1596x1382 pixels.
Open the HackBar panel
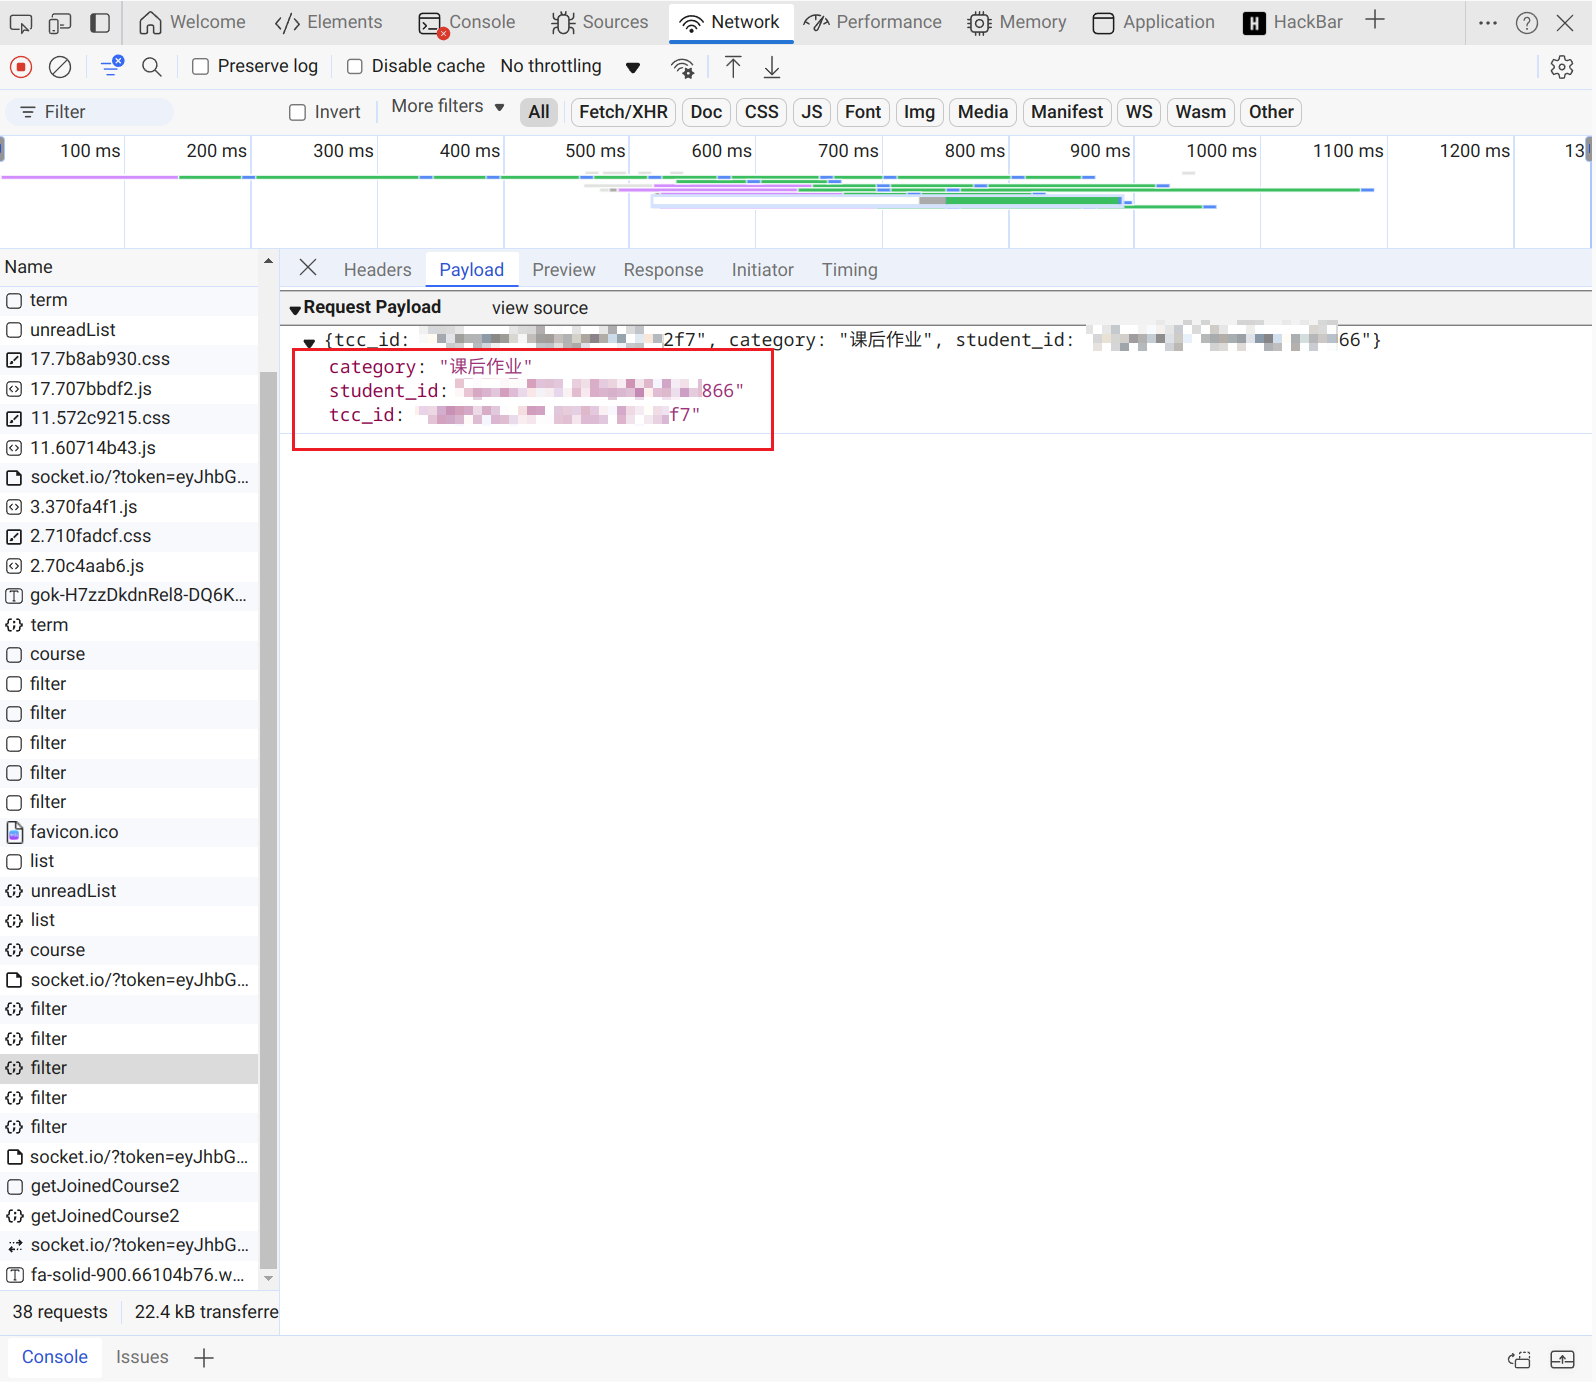(1292, 22)
